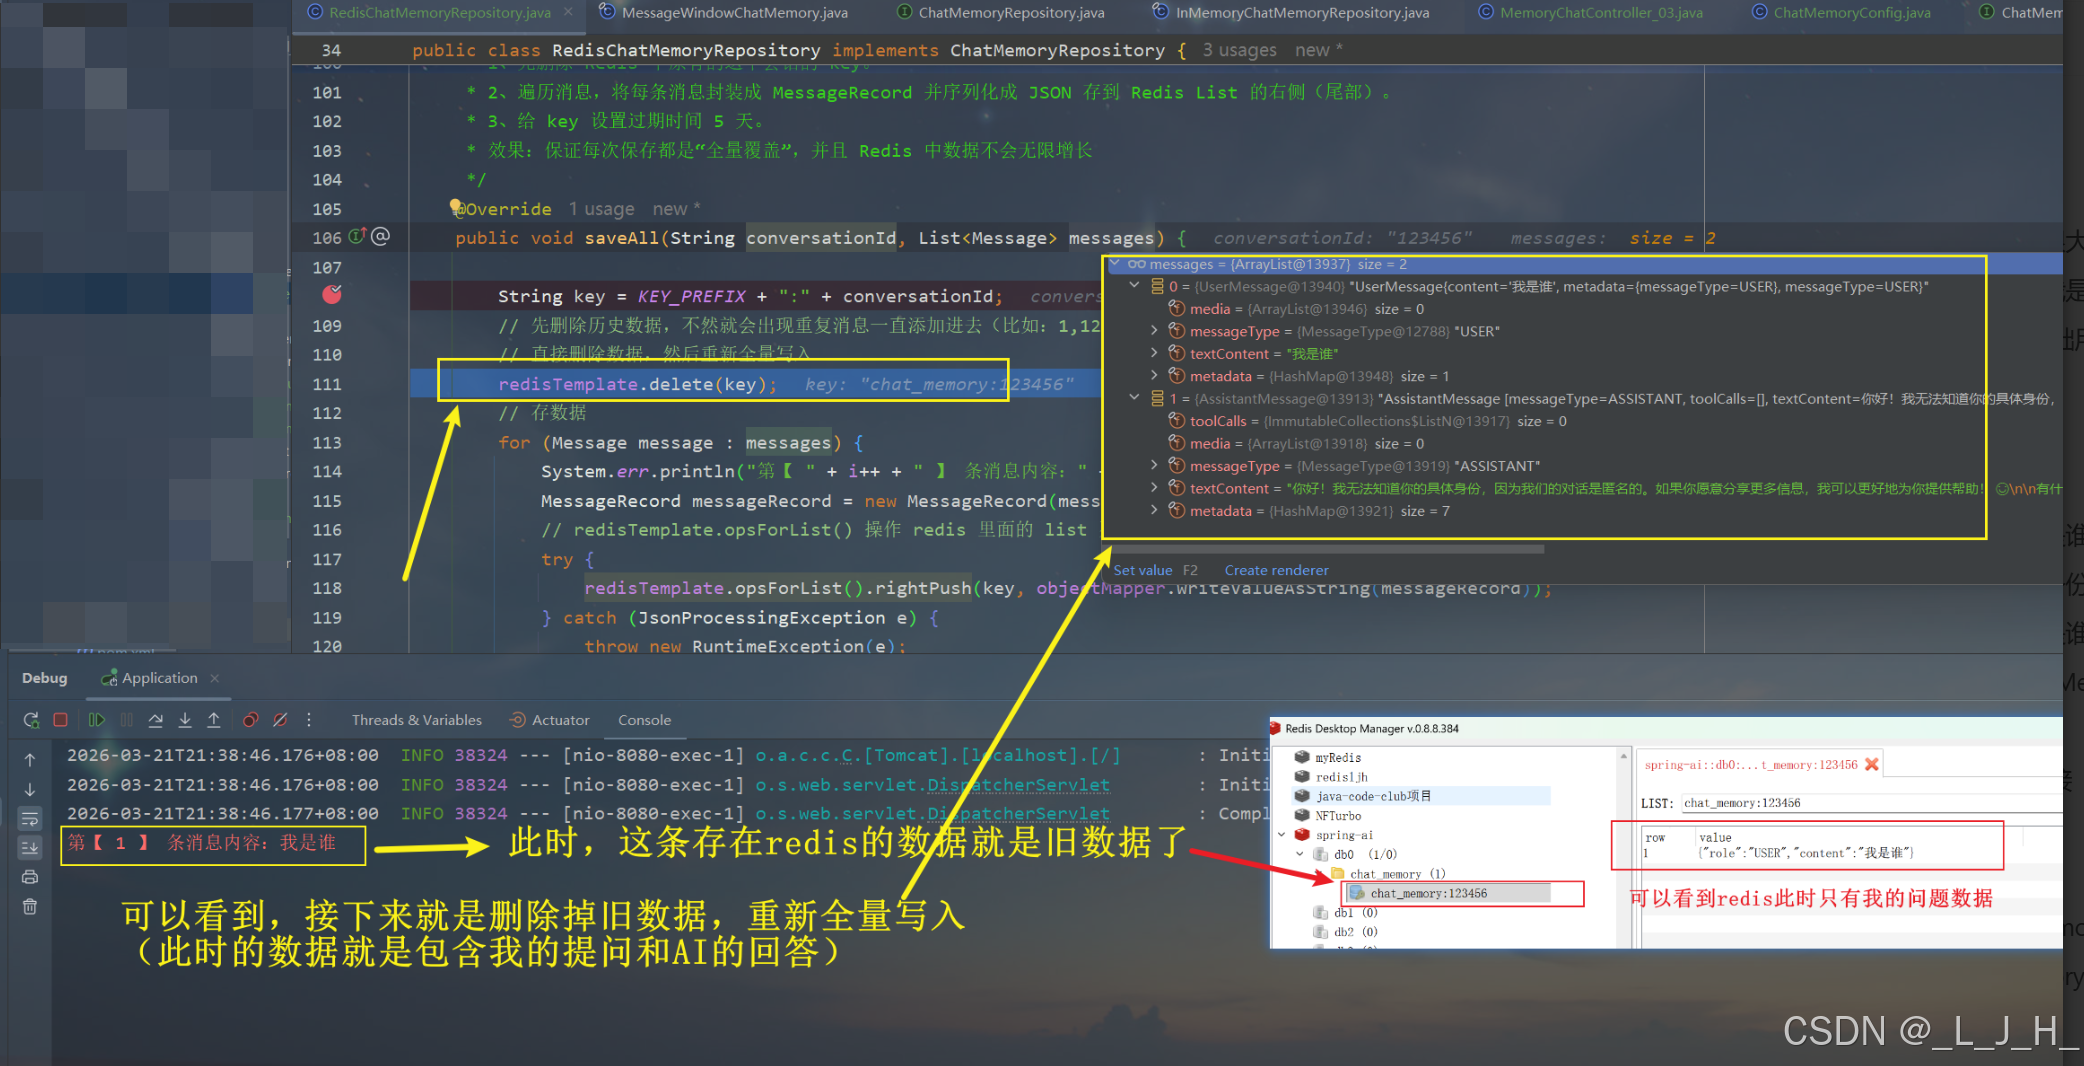Click the intention bulb next to @Override
This screenshot has height=1066, width=2084.
tap(456, 206)
